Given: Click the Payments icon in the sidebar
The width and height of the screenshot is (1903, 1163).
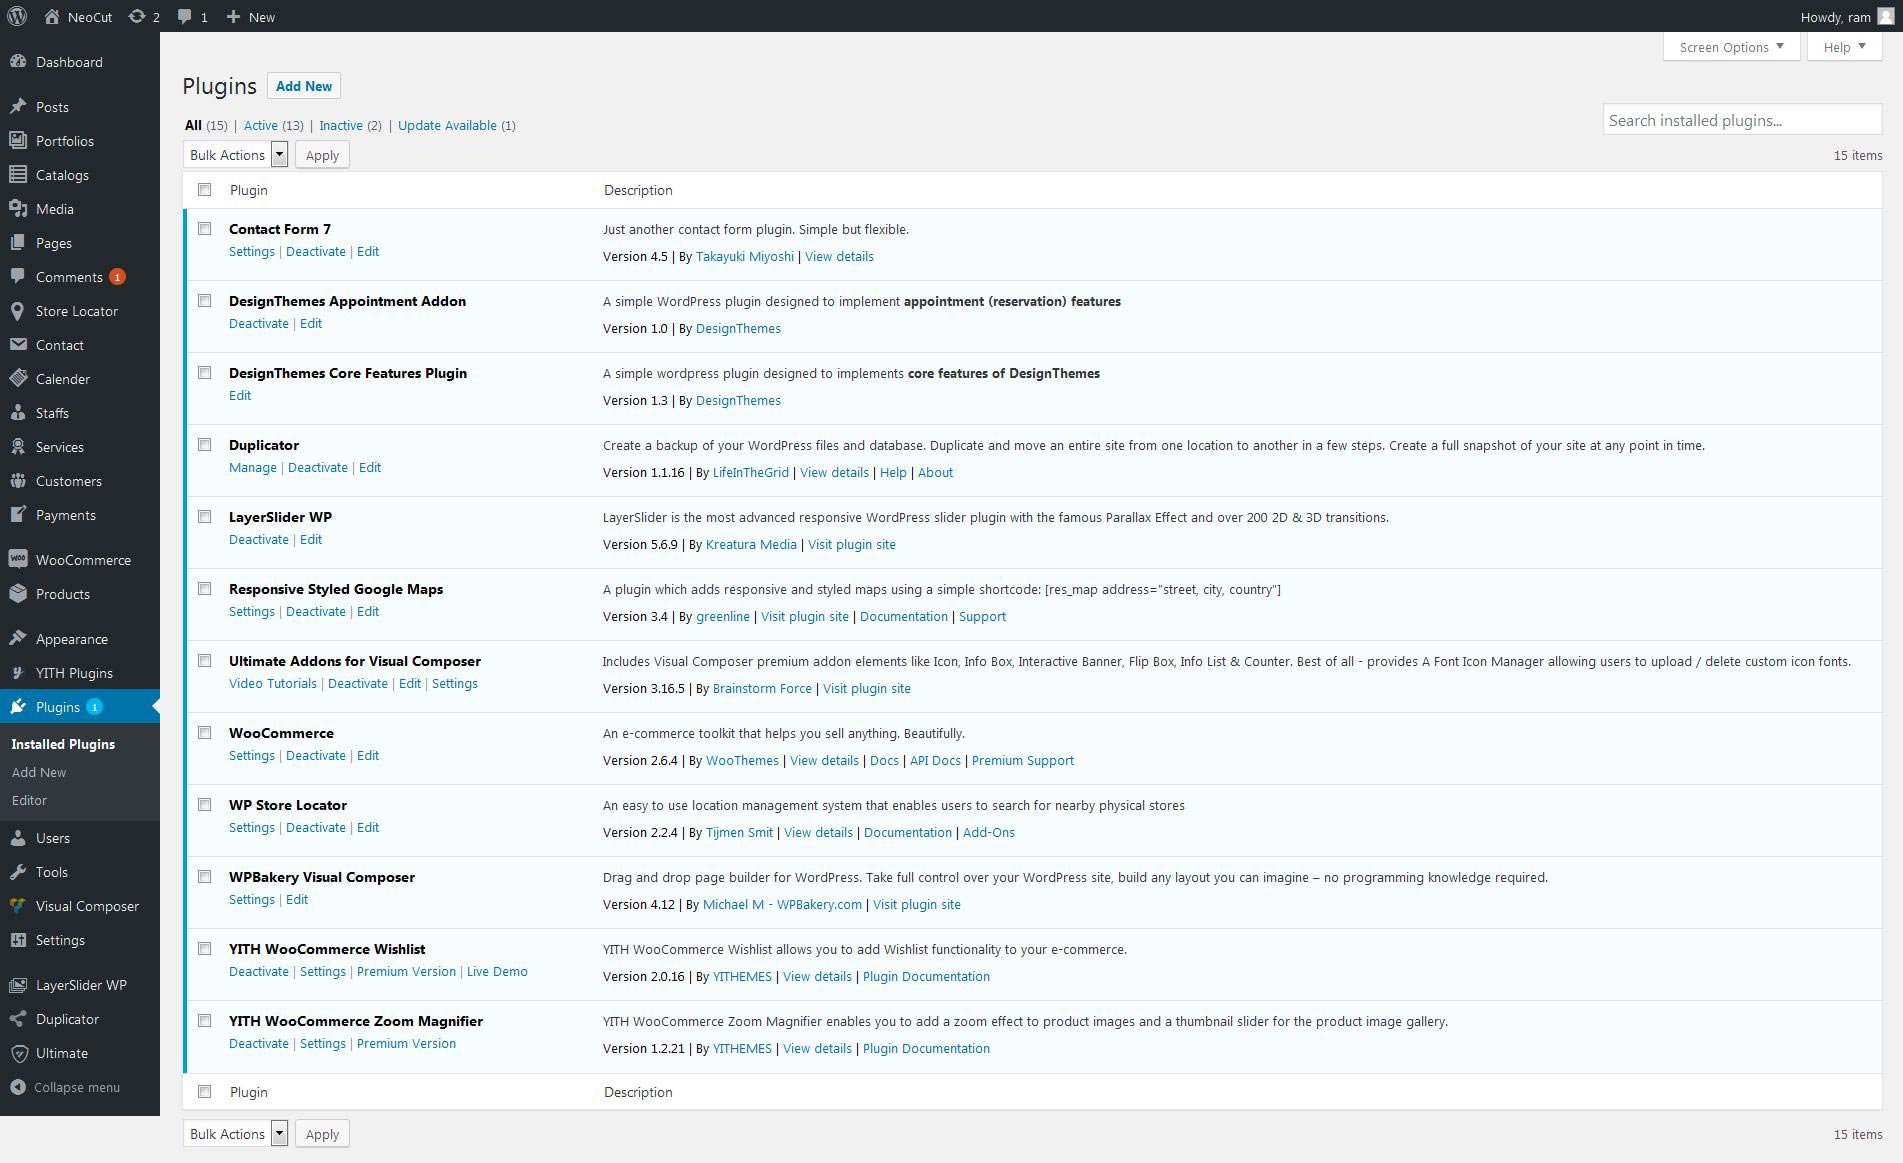Looking at the screenshot, I should tap(17, 515).
